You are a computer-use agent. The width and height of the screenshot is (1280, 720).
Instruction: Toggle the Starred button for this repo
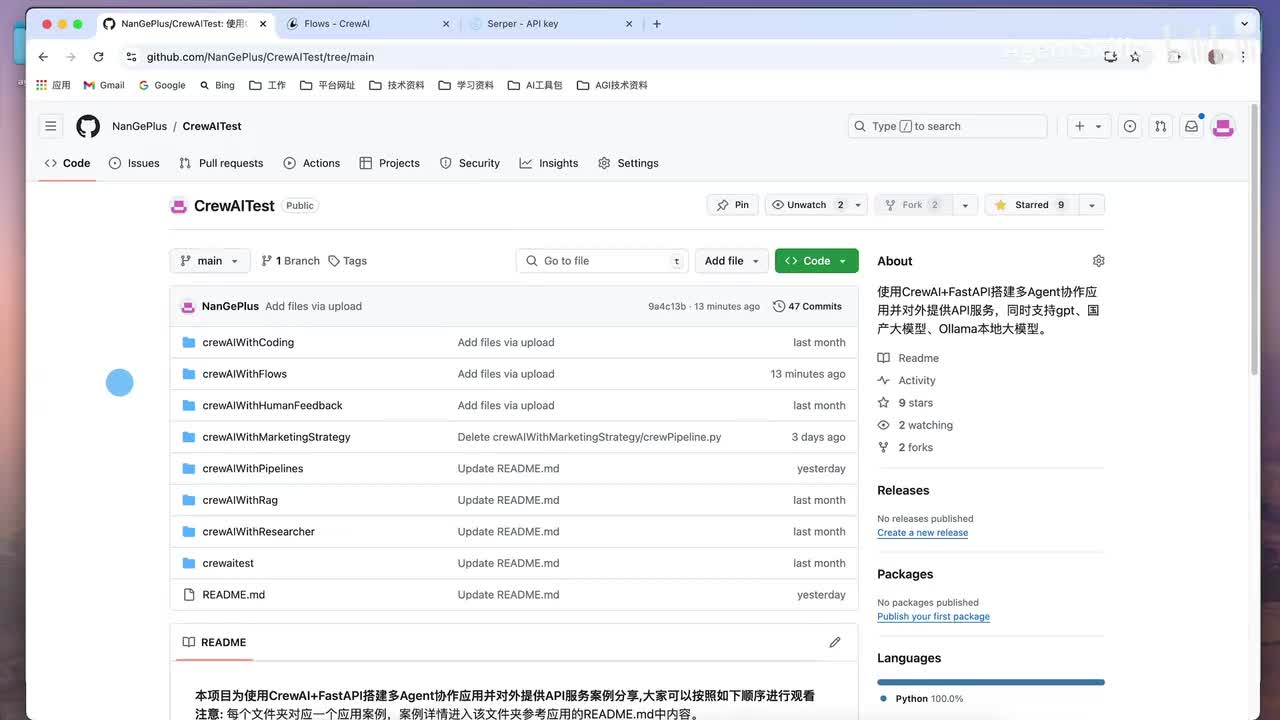coord(1031,205)
